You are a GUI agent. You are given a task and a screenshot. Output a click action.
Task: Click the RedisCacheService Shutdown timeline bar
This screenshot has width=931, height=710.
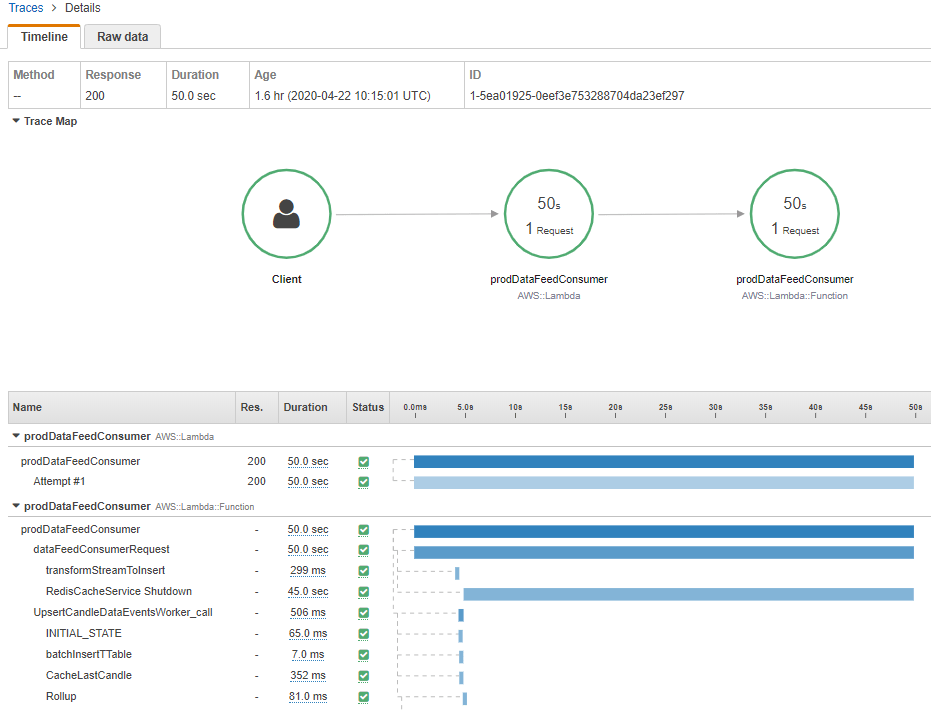click(689, 594)
